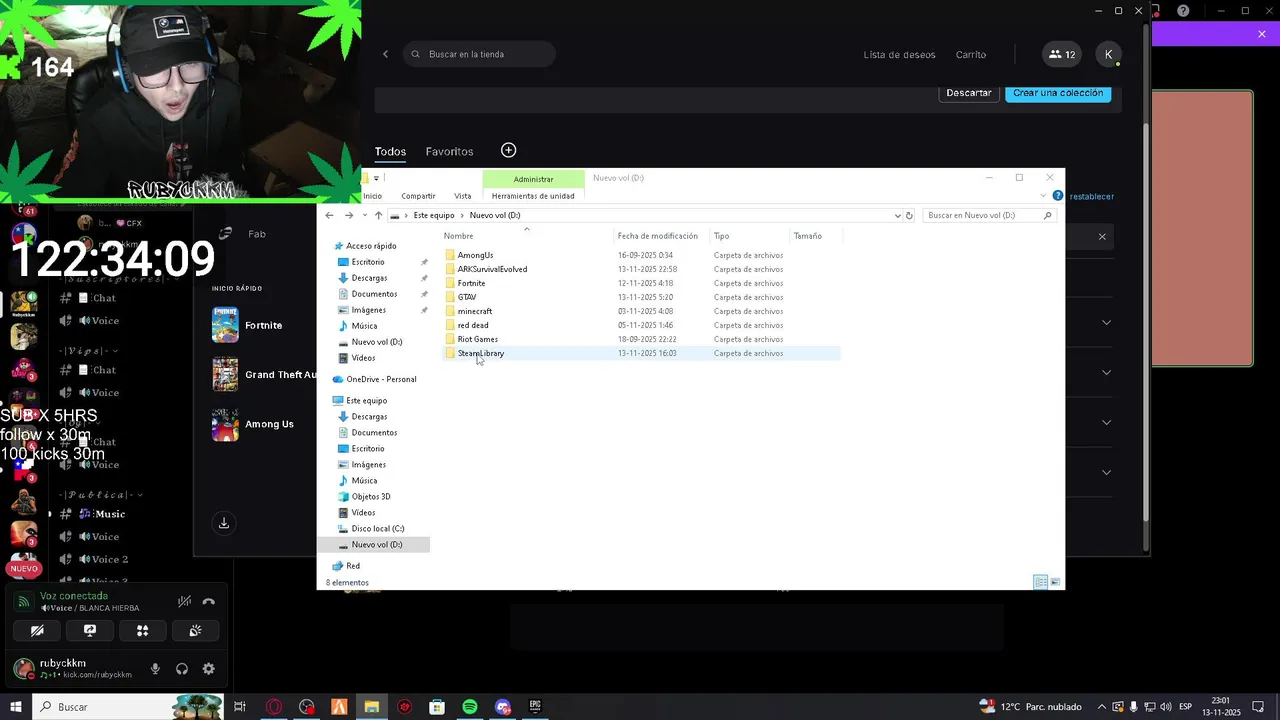
Task: Deafen Discord headphones
Action: click(182, 669)
